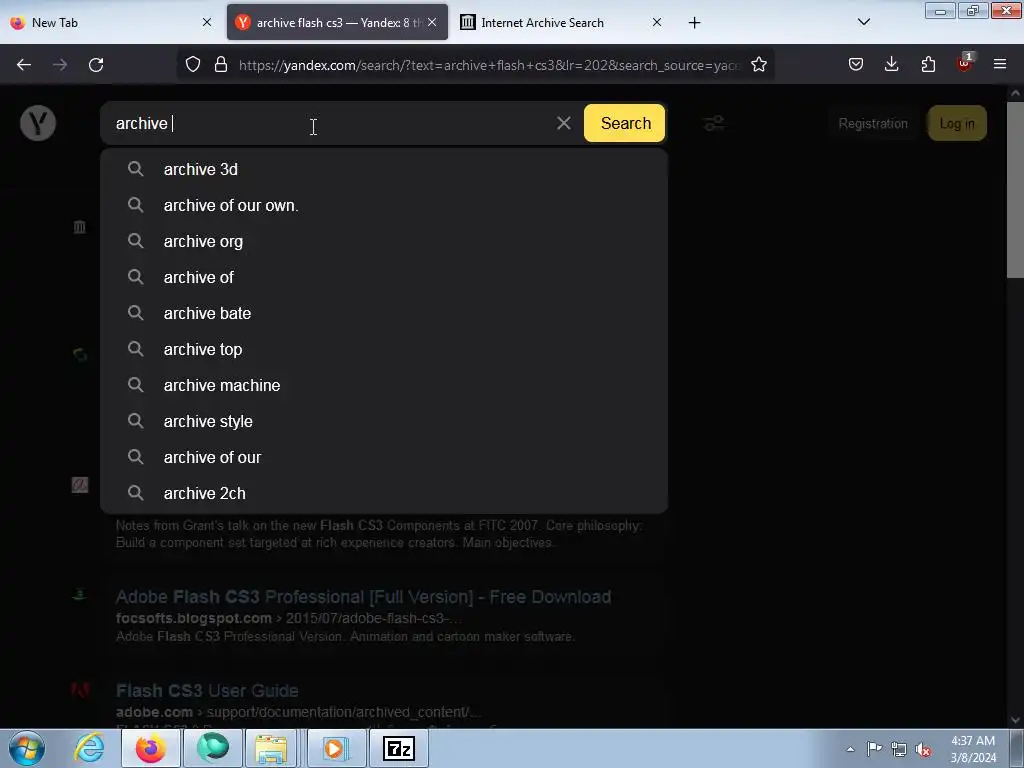Open the Windows Start menu
This screenshot has width=1024, height=768.
[27, 748]
